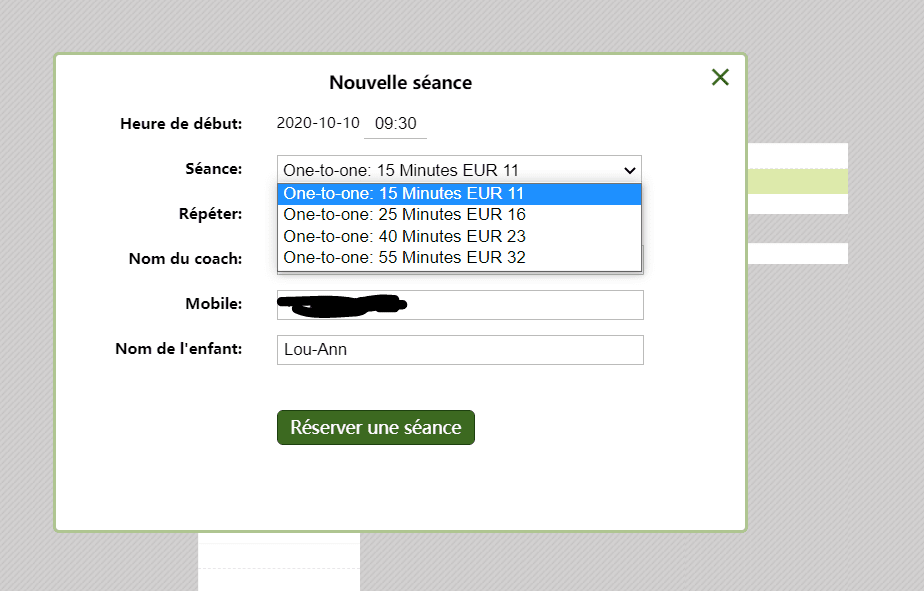Choose One-to-one: 25 Minutes EUR 16 option

(x=459, y=214)
